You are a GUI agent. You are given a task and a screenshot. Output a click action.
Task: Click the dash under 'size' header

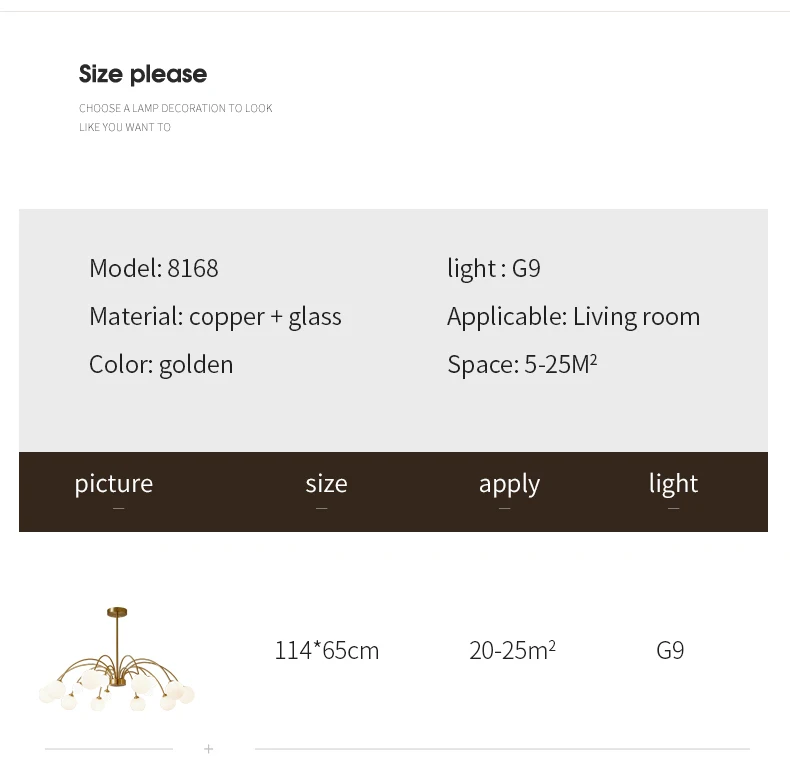click(321, 509)
